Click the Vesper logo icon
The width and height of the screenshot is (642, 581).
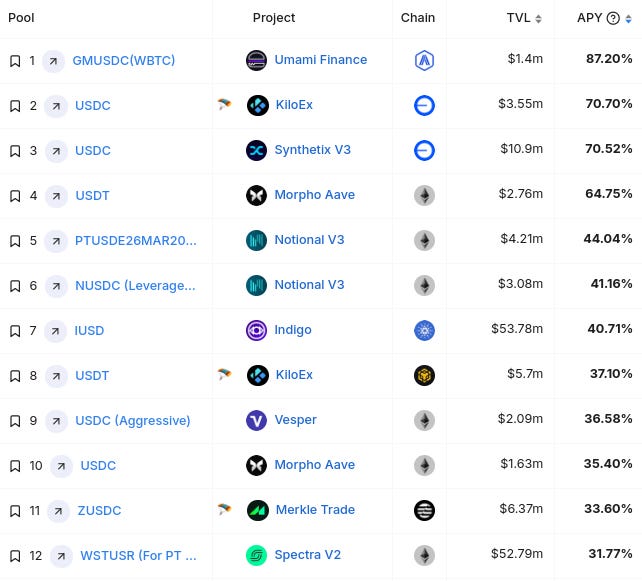tap(256, 420)
